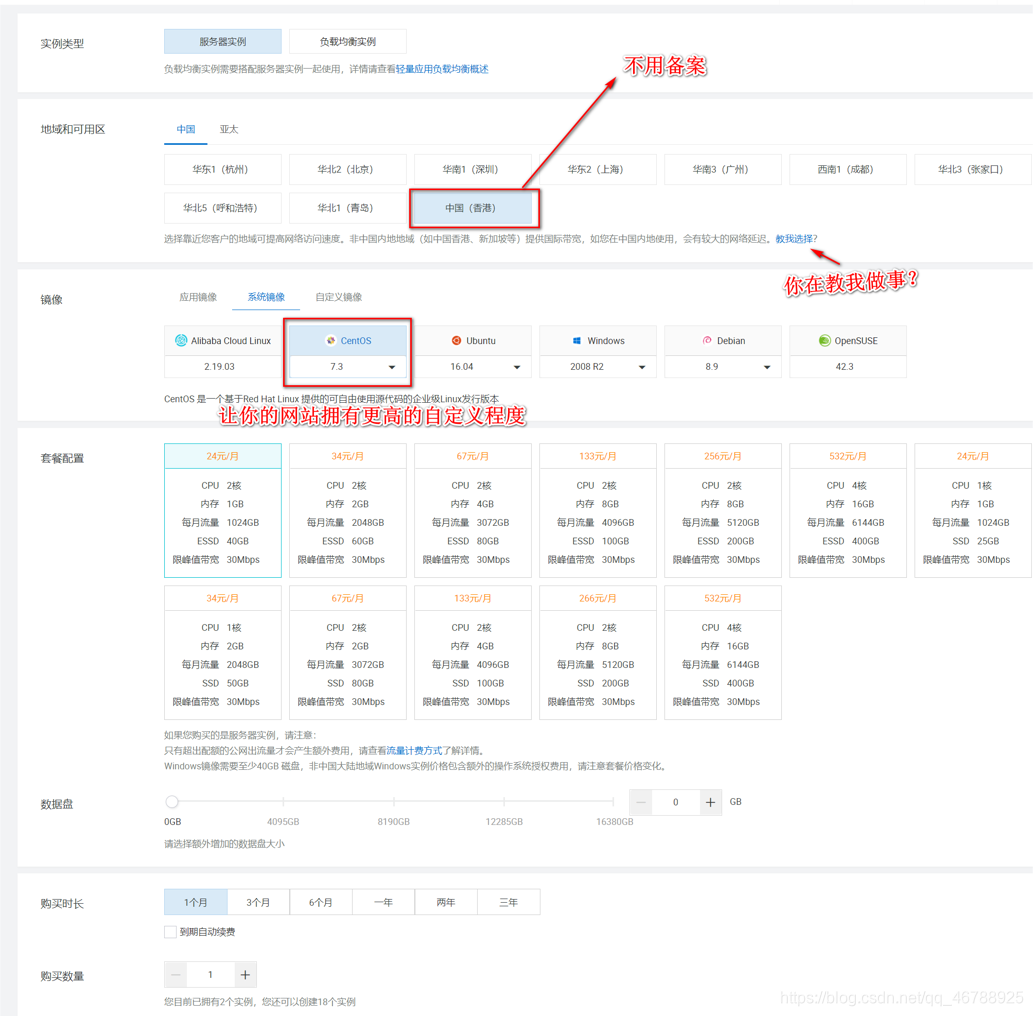Select region 华南3（广州）
The image size is (1033, 1016).
coord(723,169)
